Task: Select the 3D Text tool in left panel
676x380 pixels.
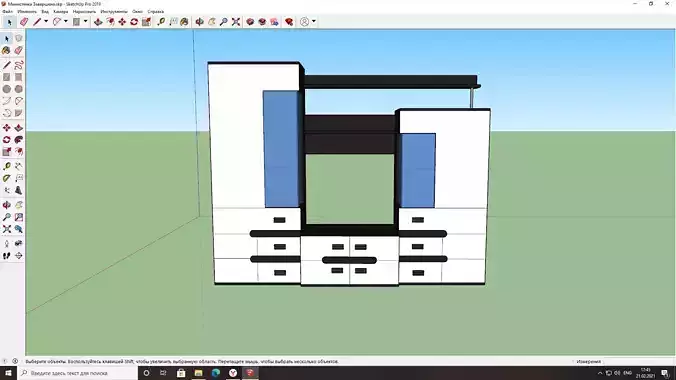Action: pyautogui.click(x=19, y=190)
